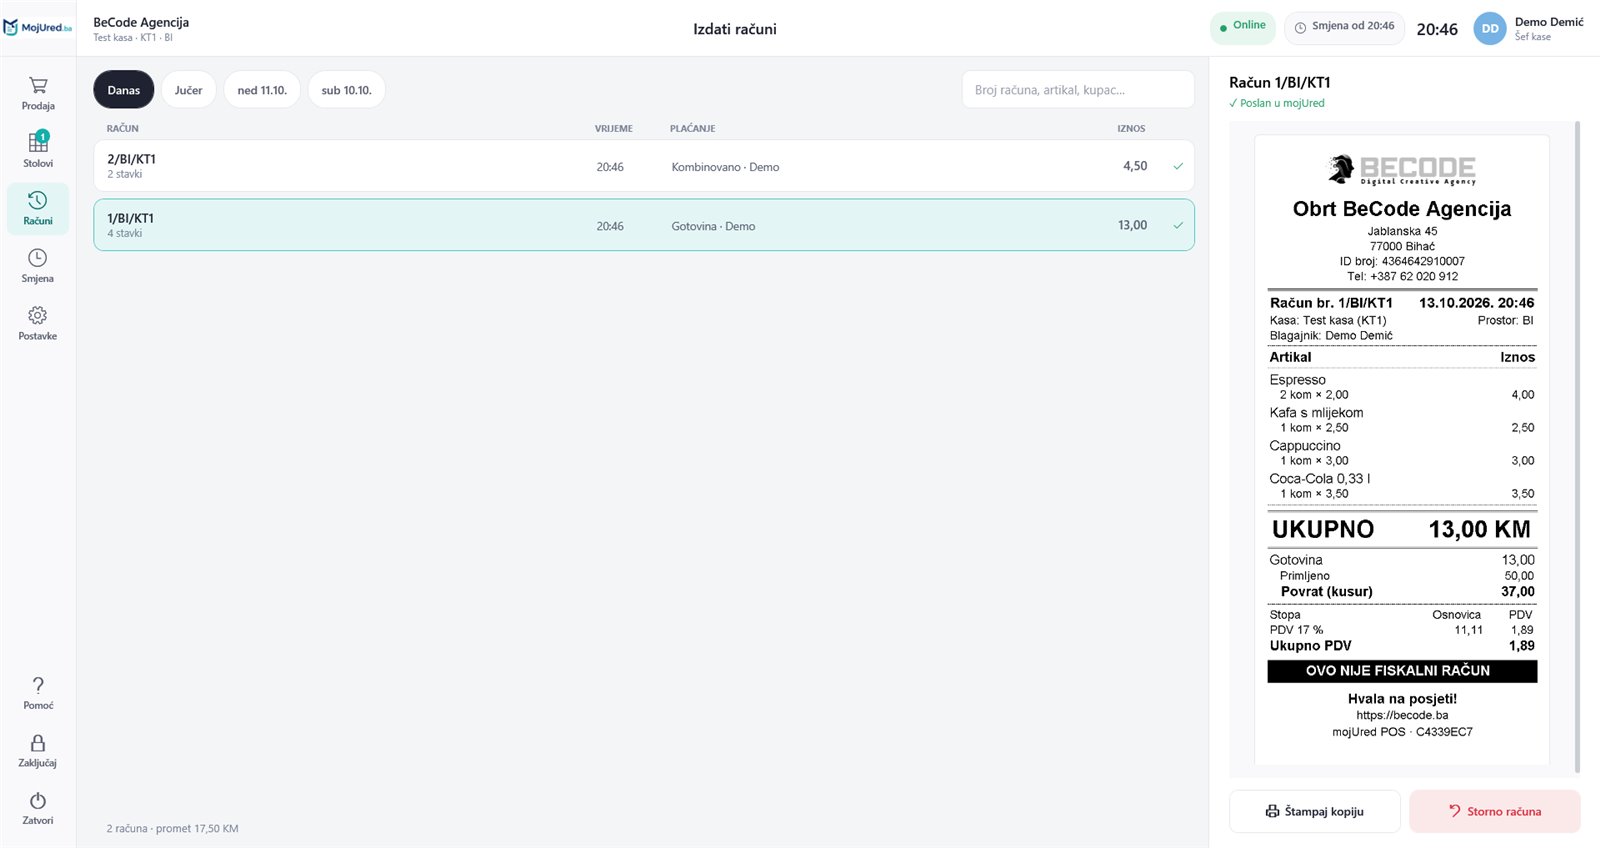1600x848 pixels.
Task: Click the VRIJEME column header
Action: [614, 129]
